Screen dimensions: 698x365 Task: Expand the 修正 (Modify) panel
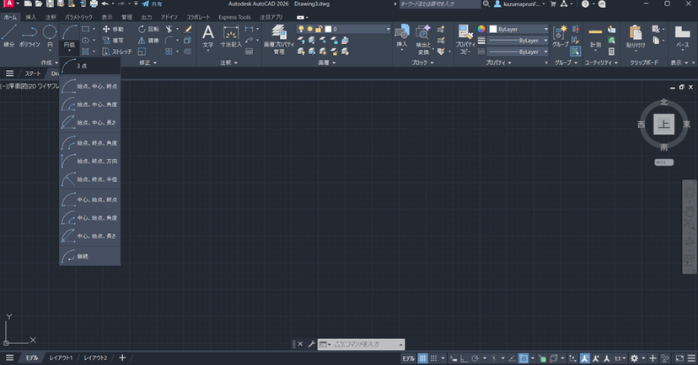pos(148,63)
